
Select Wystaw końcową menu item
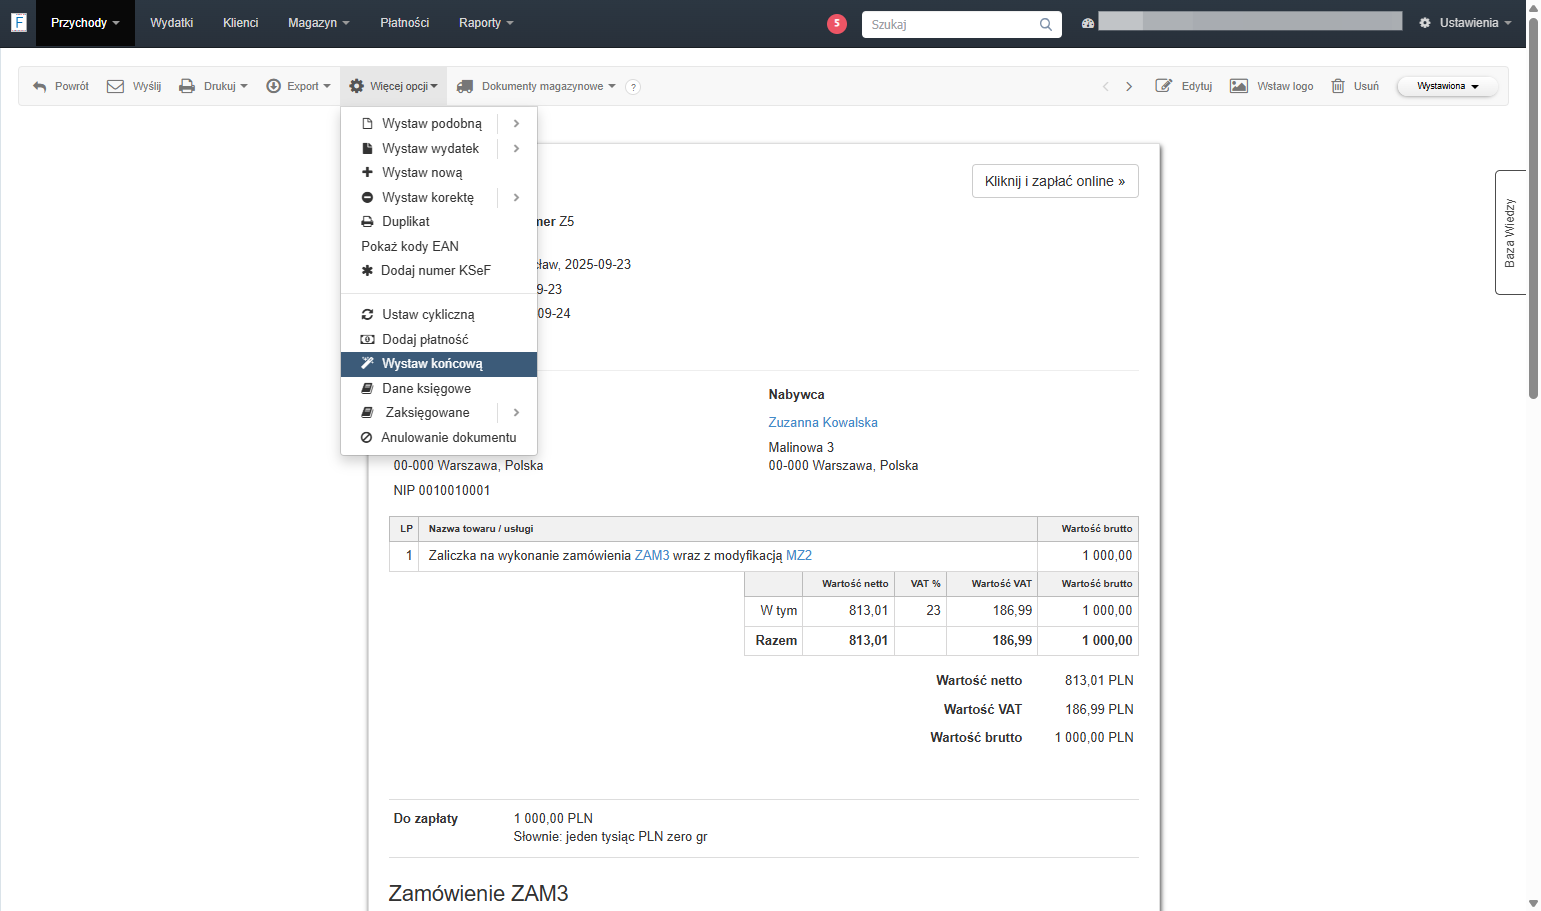pyautogui.click(x=439, y=364)
